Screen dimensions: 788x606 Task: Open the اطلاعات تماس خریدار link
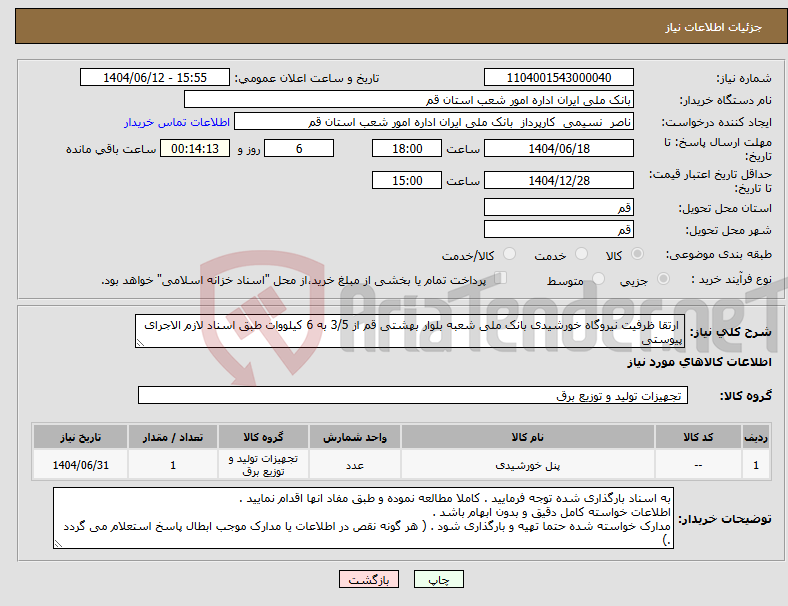(177, 122)
